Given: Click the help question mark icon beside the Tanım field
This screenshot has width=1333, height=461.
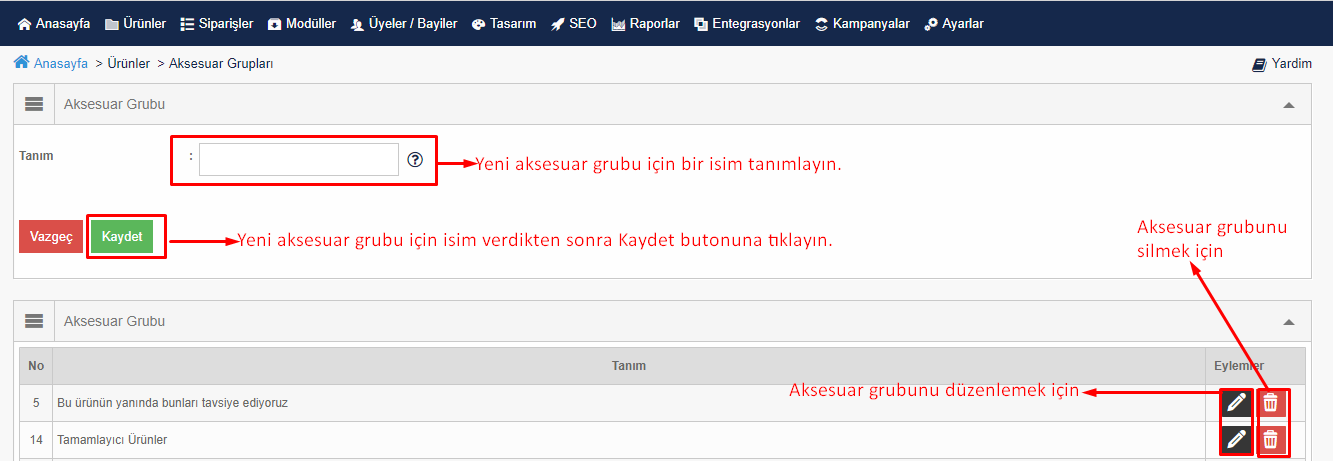Looking at the screenshot, I should 415,160.
